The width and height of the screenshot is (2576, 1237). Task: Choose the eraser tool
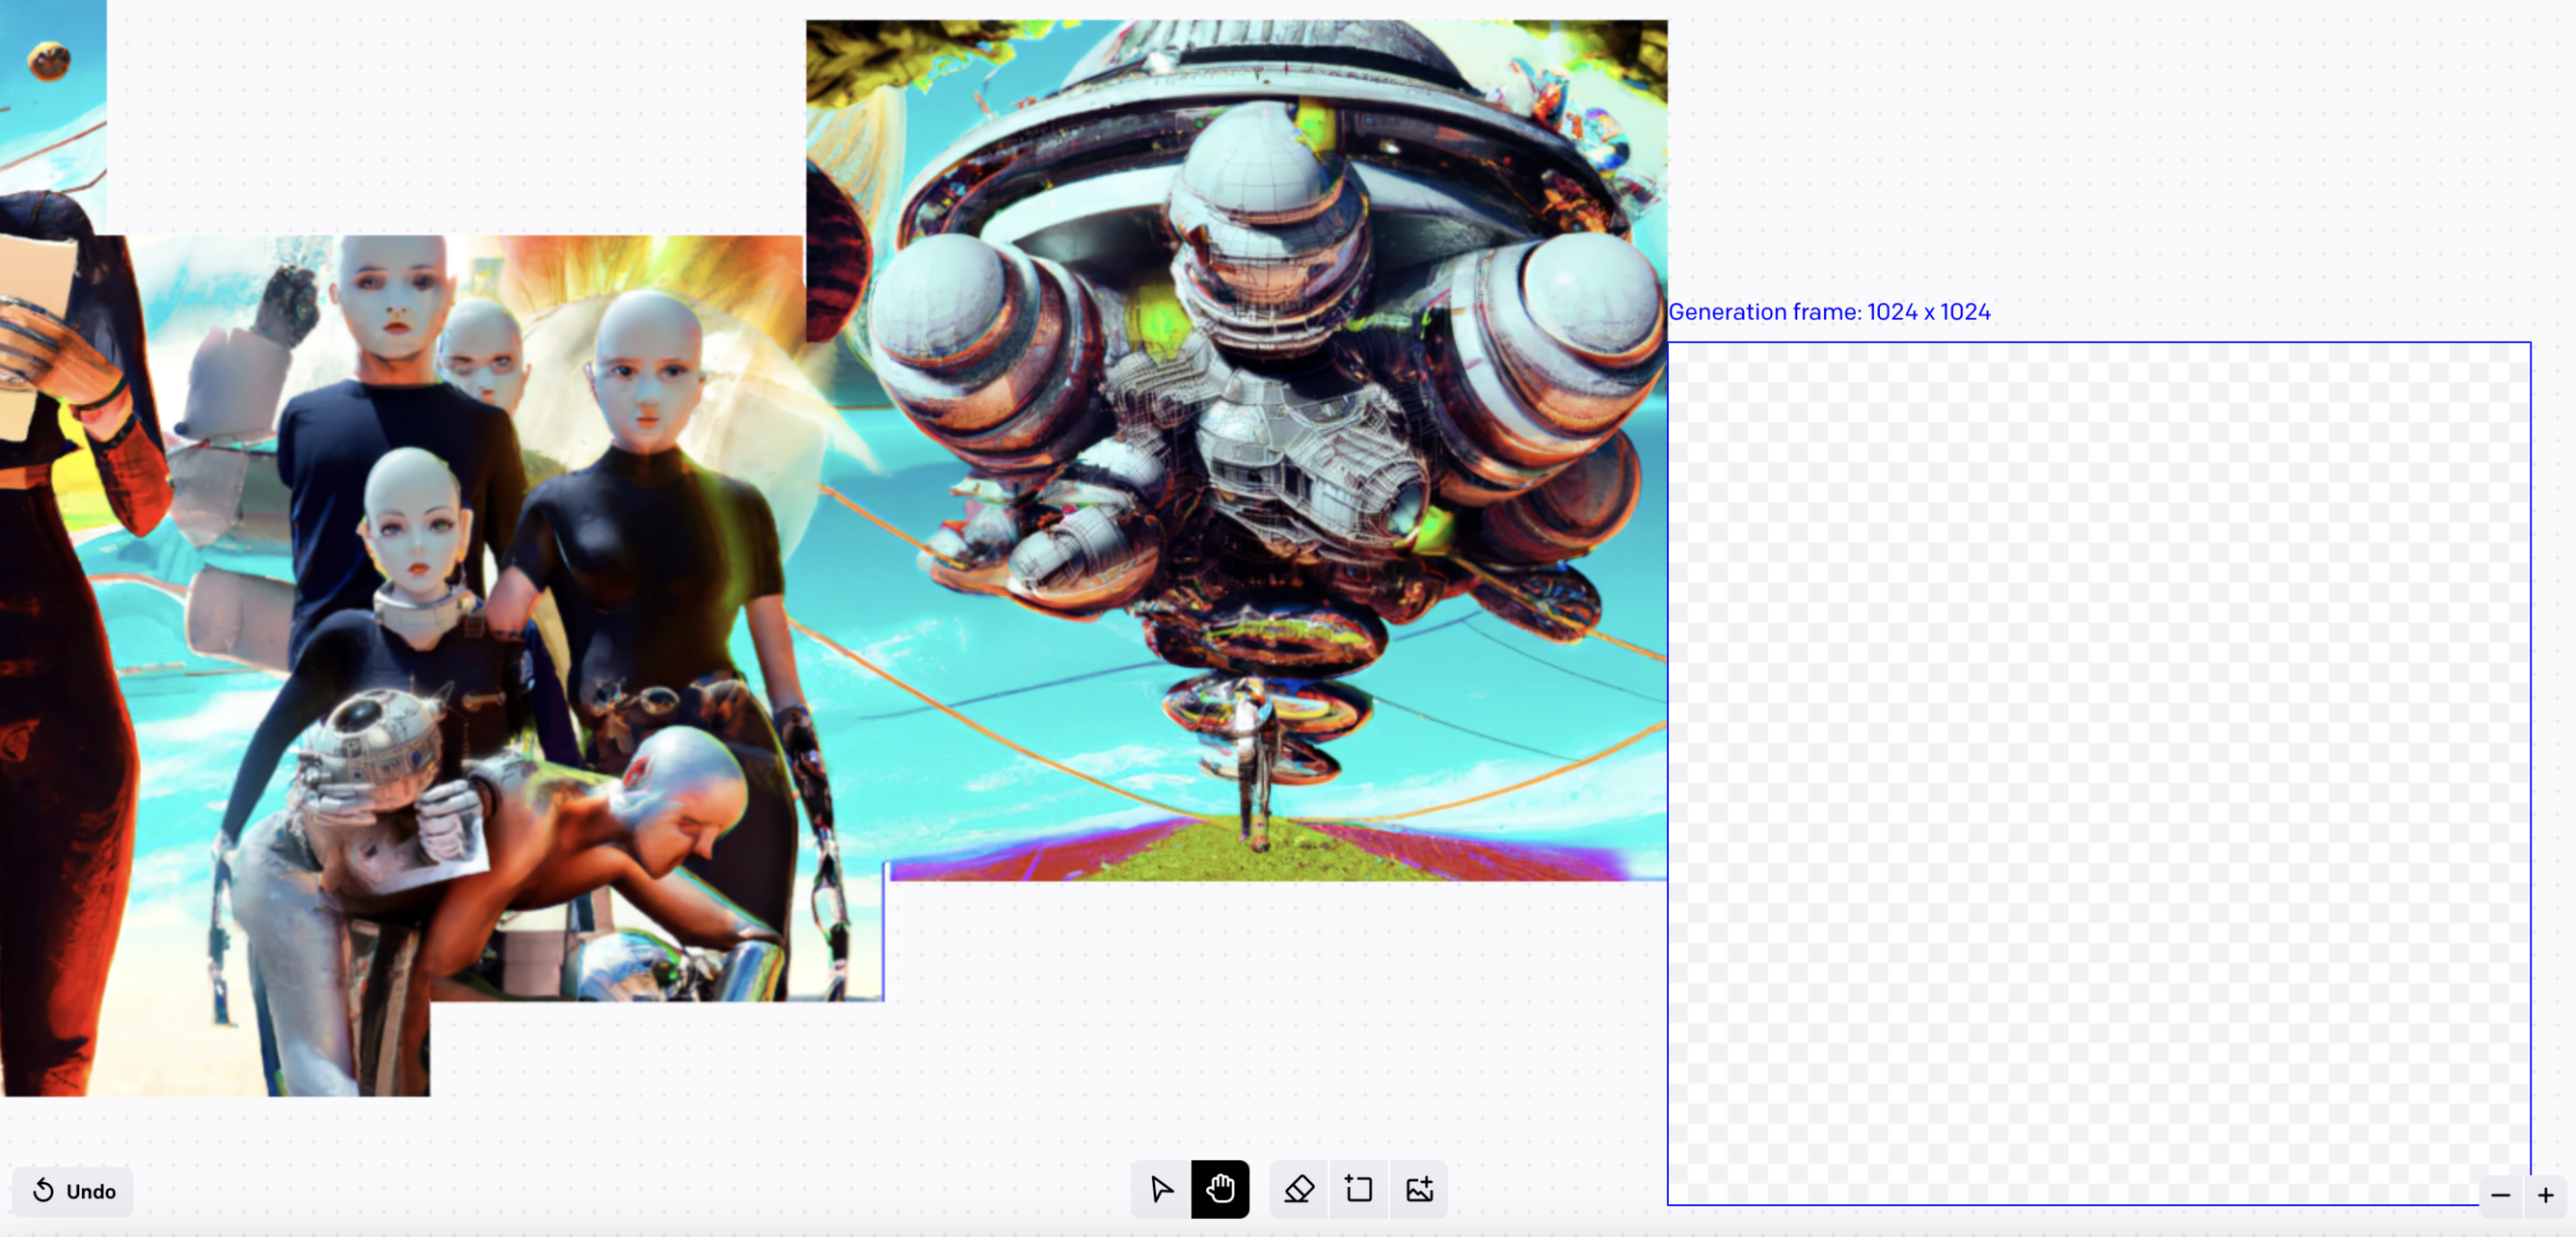1299,1189
